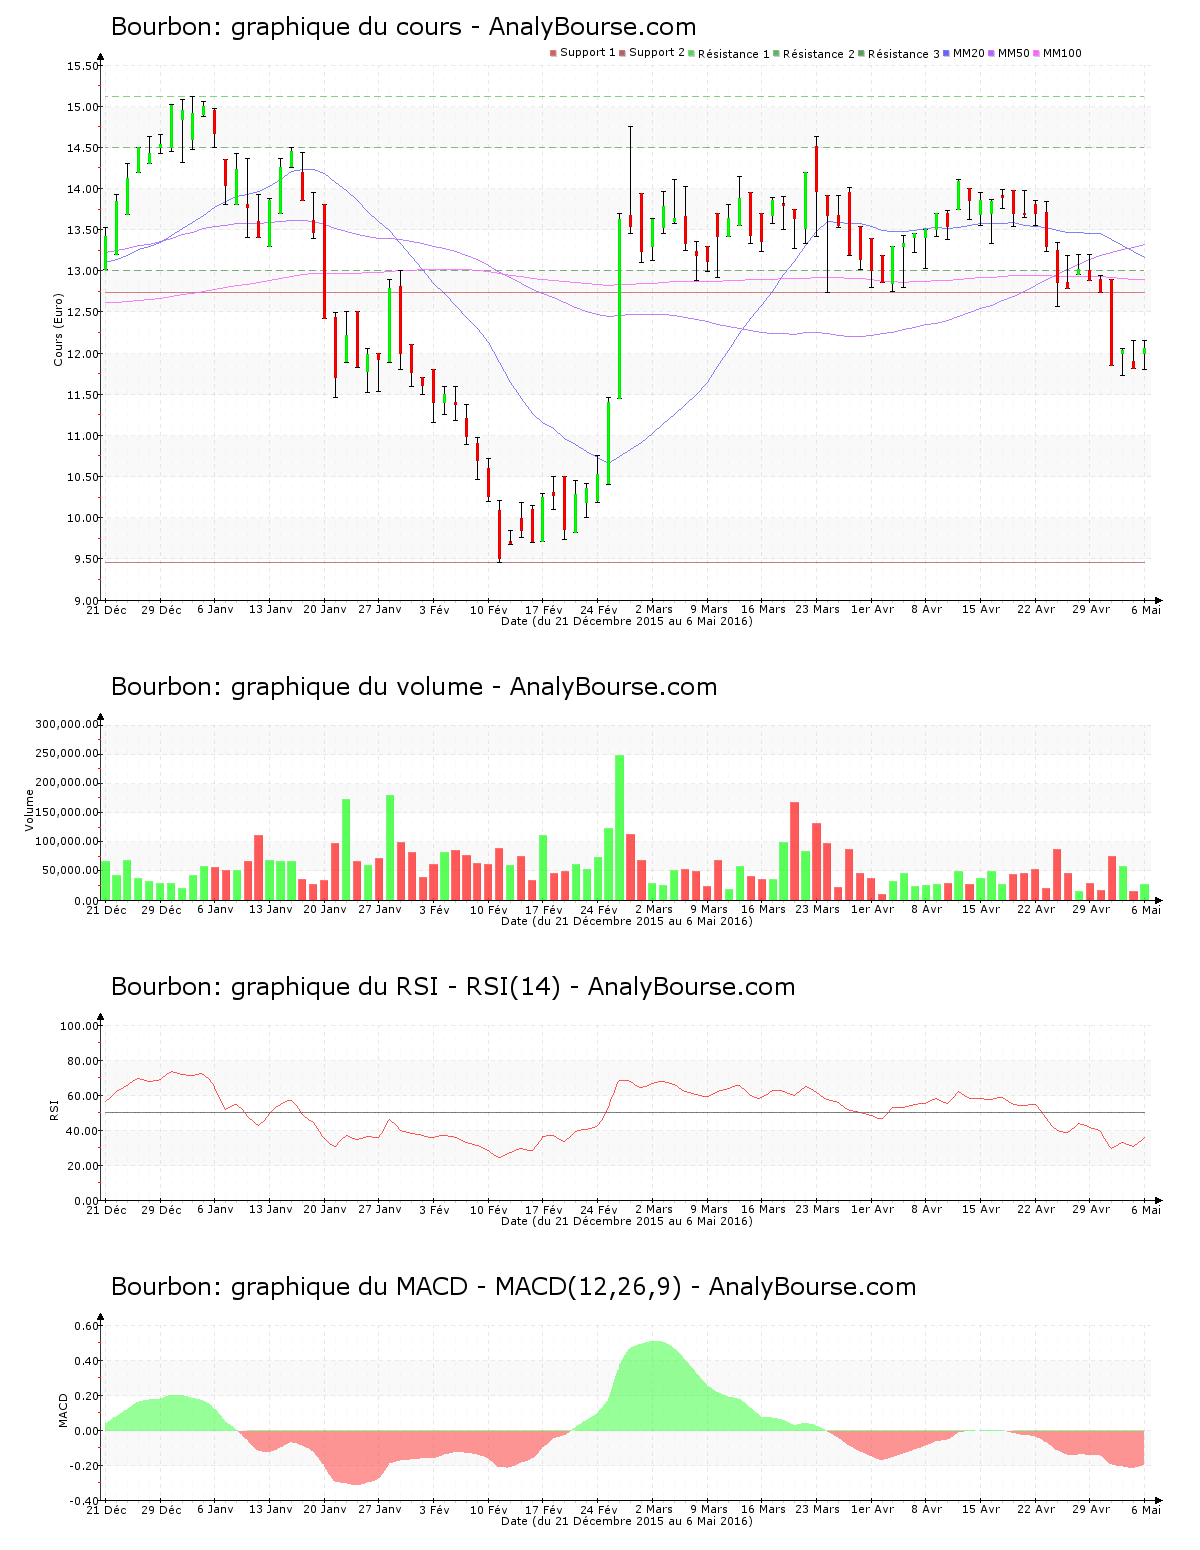Select the MM50 legend label
The image size is (1200, 1550).
(x=1014, y=53)
